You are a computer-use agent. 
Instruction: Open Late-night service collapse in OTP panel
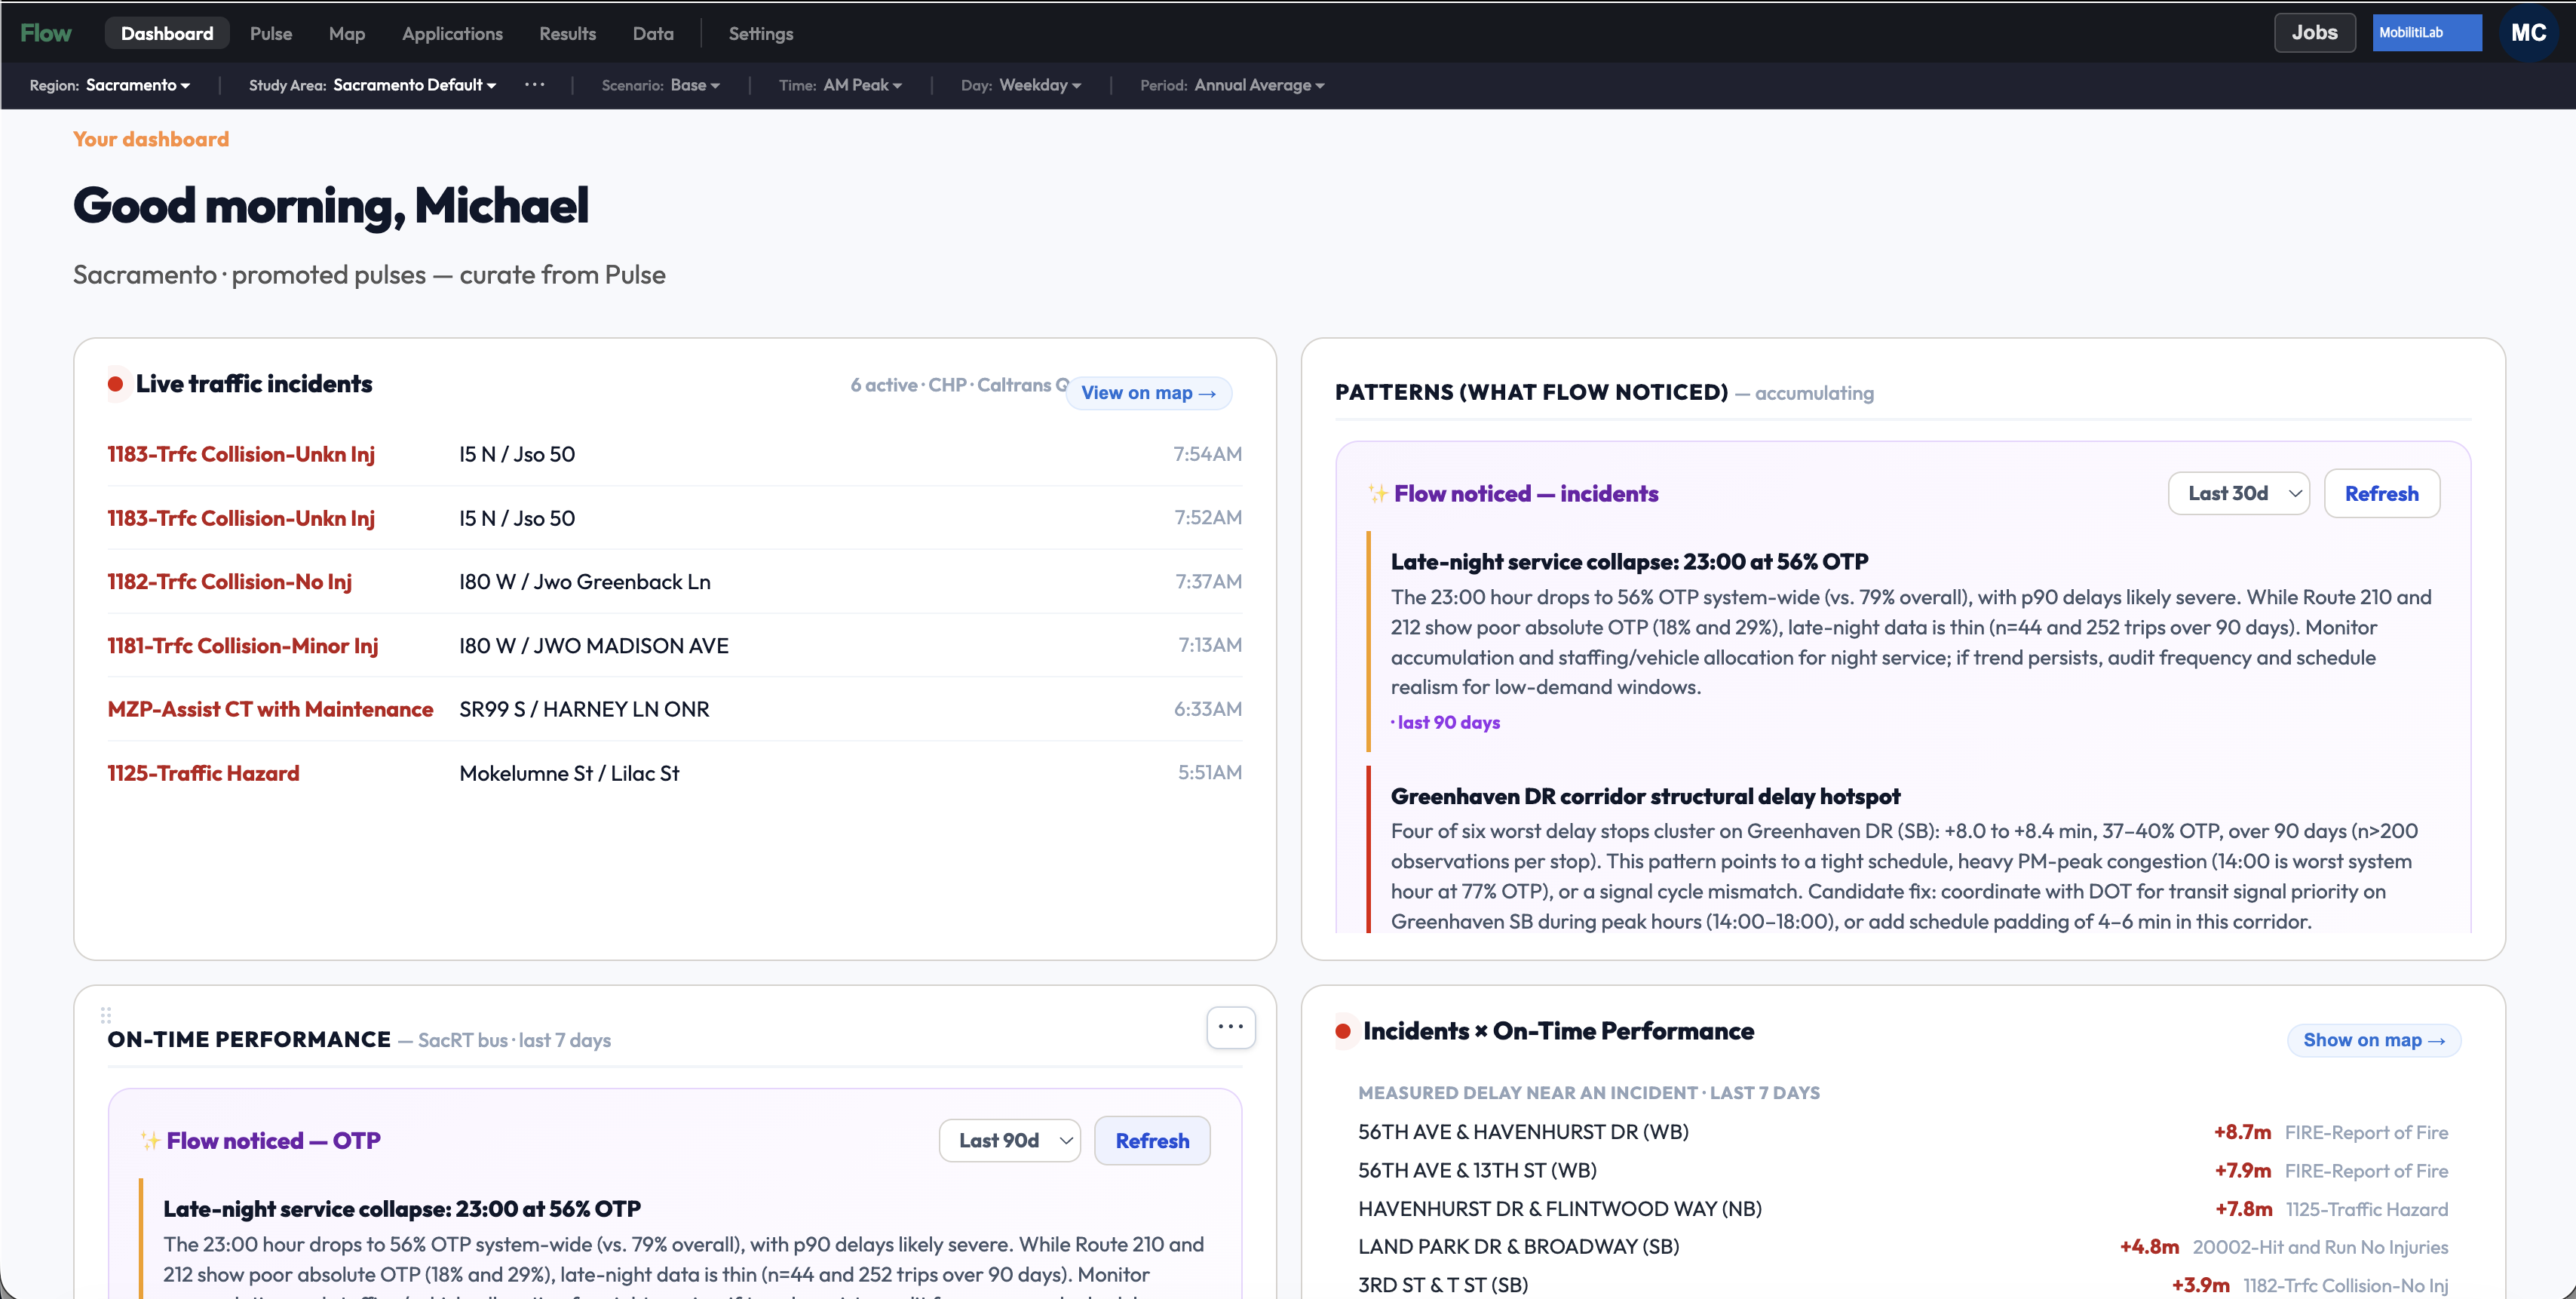coord(402,1209)
